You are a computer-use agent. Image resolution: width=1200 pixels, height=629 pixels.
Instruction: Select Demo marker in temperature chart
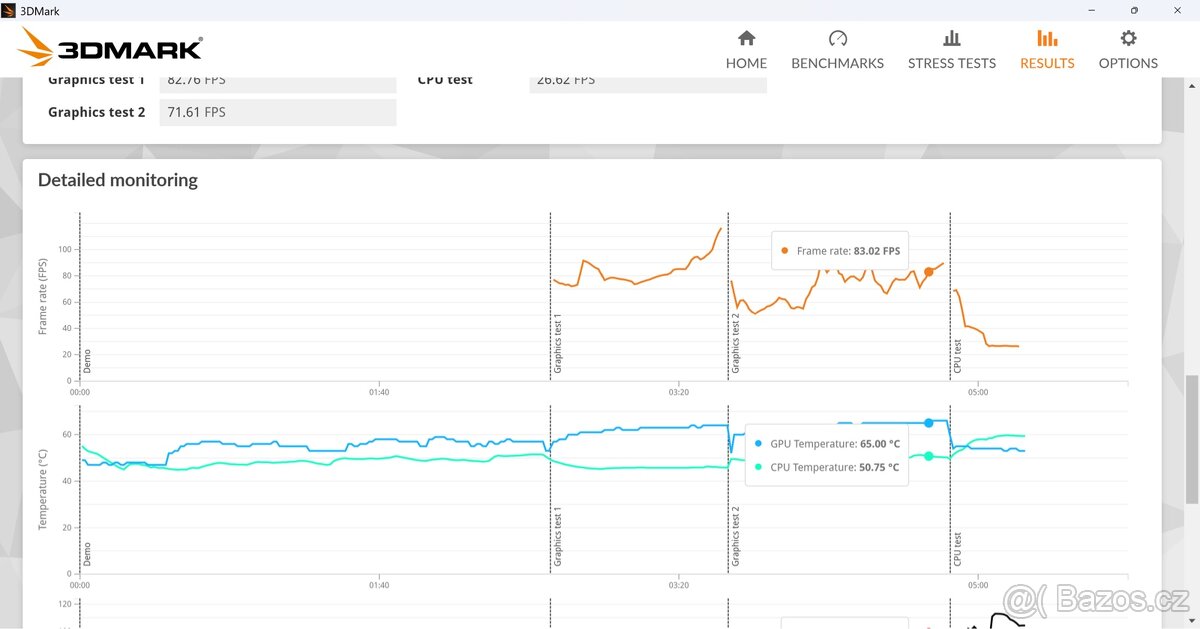click(87, 554)
